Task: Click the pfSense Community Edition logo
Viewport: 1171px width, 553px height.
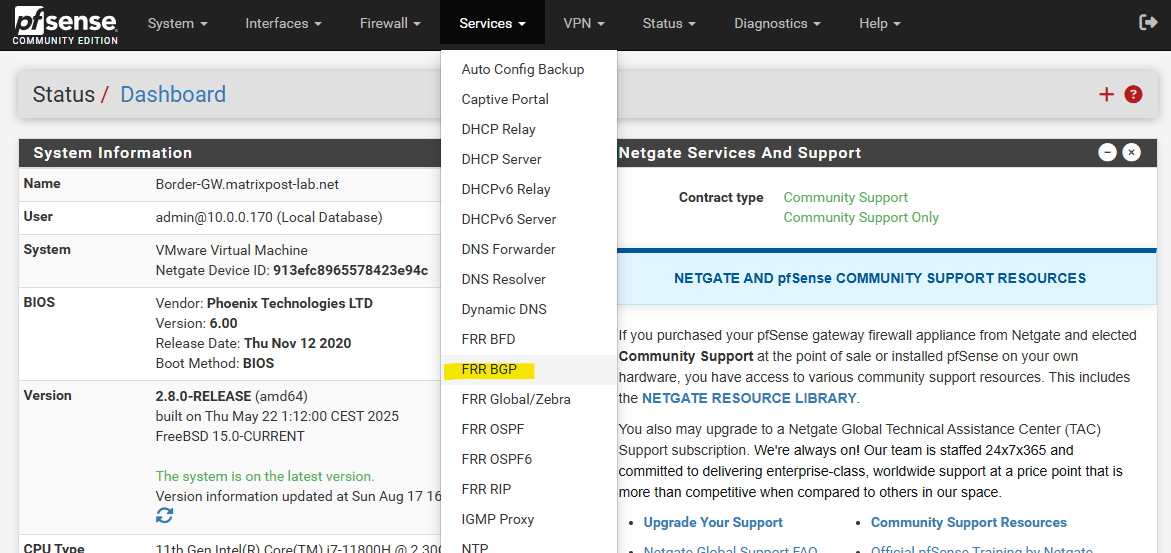Action: coord(65,24)
